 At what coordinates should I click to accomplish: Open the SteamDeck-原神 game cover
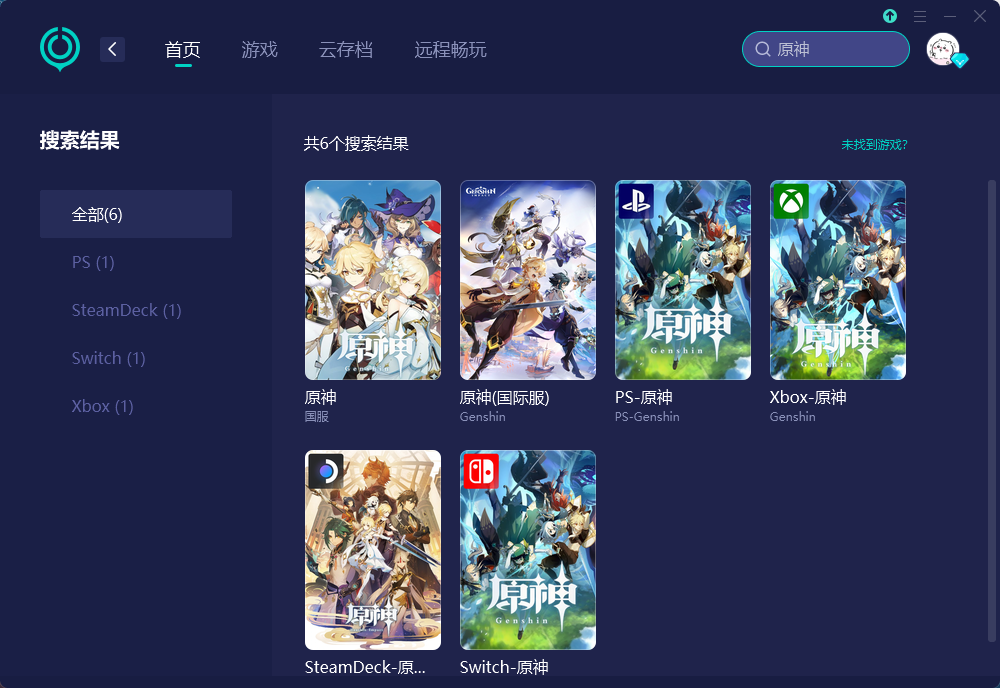click(x=373, y=550)
